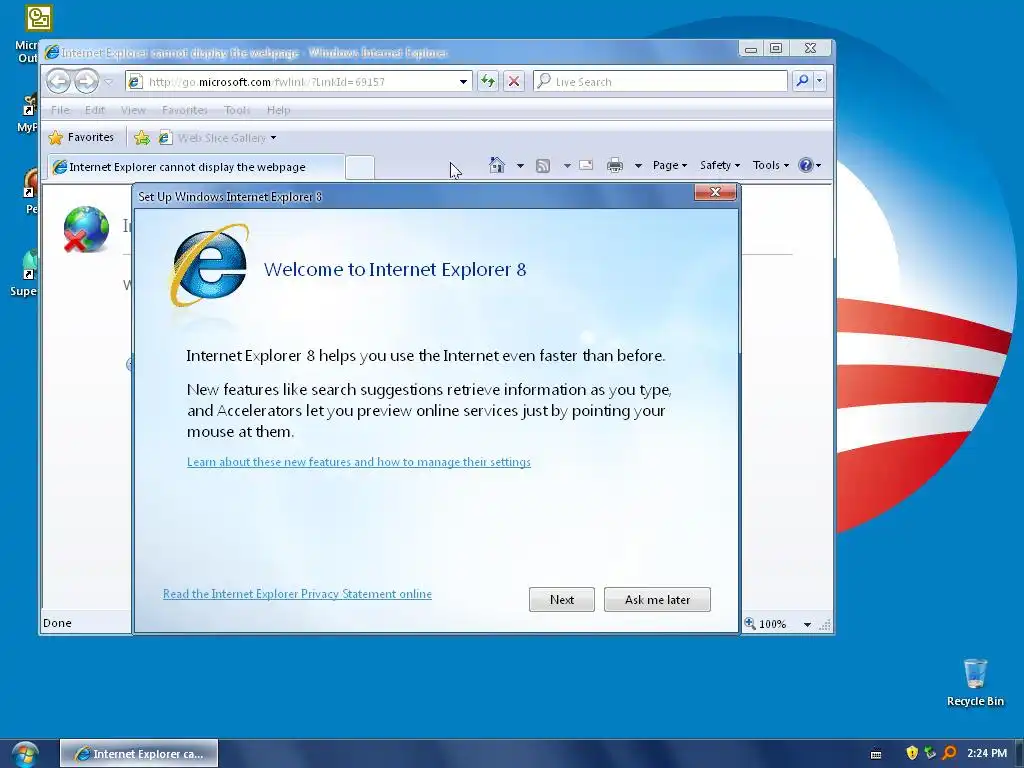Open a new blank tab
Screen dimensions: 1024x768
pos(360,167)
